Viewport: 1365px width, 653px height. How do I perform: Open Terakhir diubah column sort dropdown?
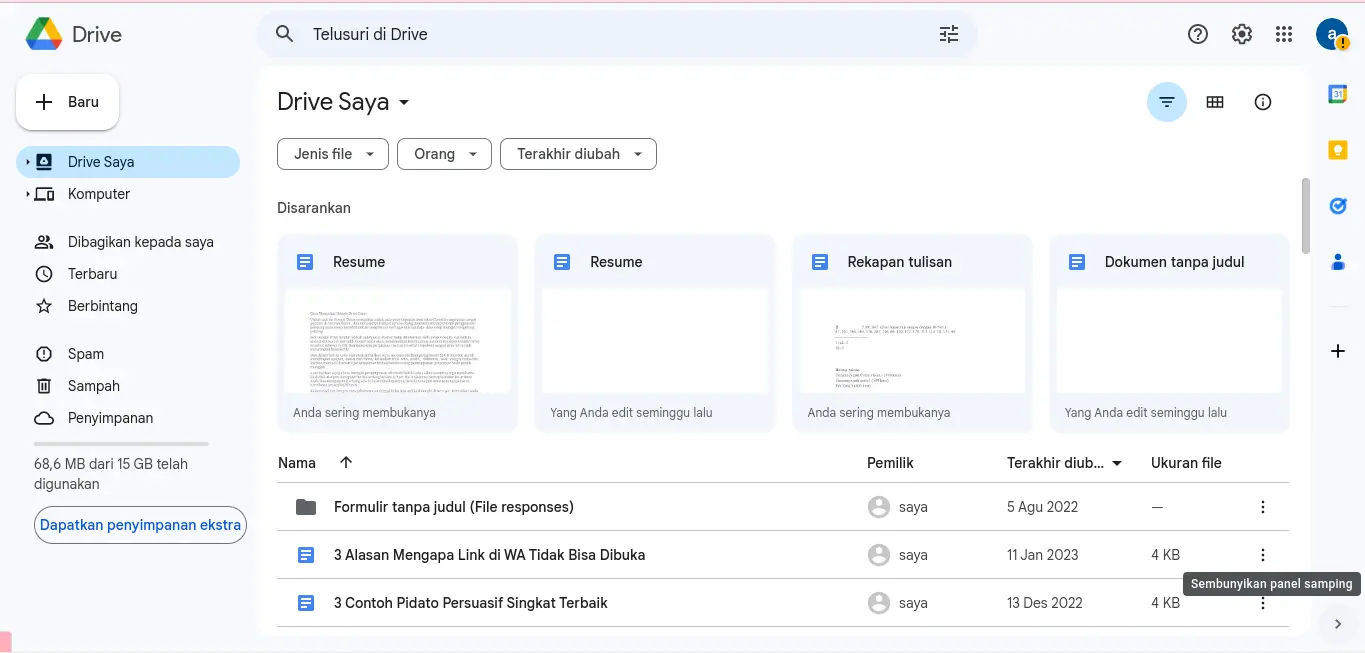pyautogui.click(x=1117, y=463)
